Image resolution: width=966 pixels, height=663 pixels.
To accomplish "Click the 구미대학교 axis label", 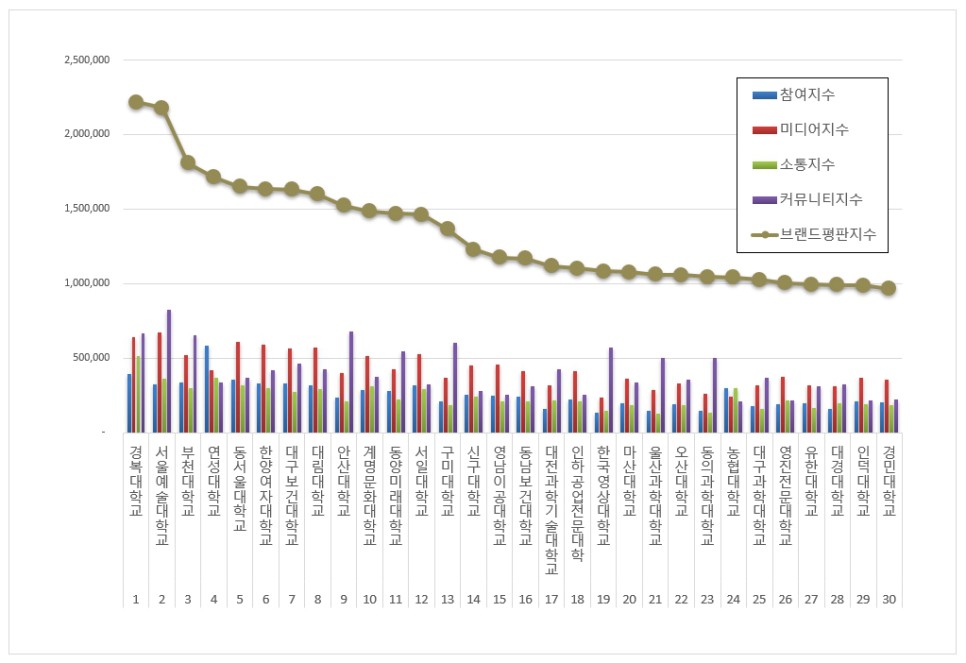I will 448,481.
